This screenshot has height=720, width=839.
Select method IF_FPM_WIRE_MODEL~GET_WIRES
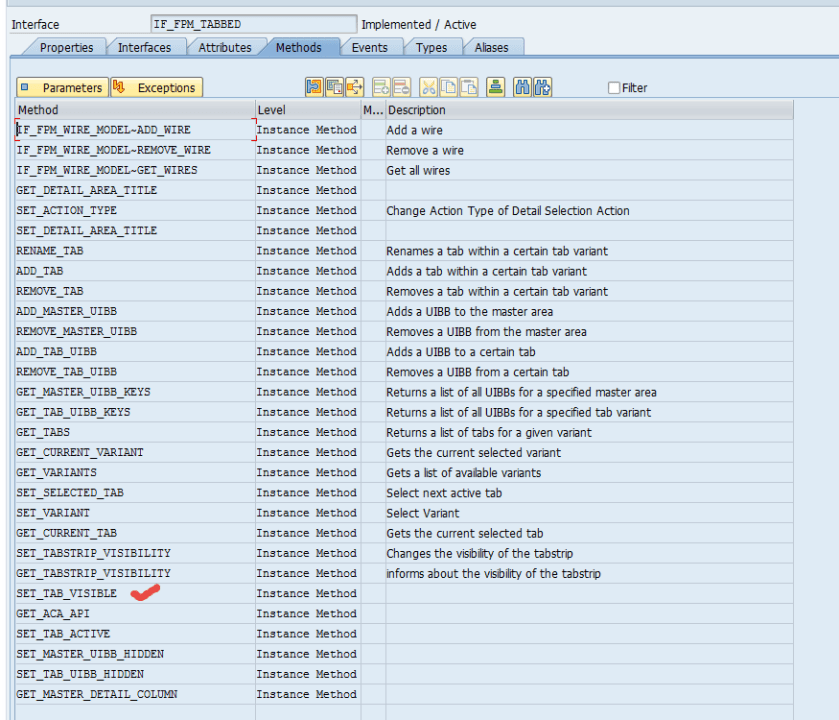(135, 170)
